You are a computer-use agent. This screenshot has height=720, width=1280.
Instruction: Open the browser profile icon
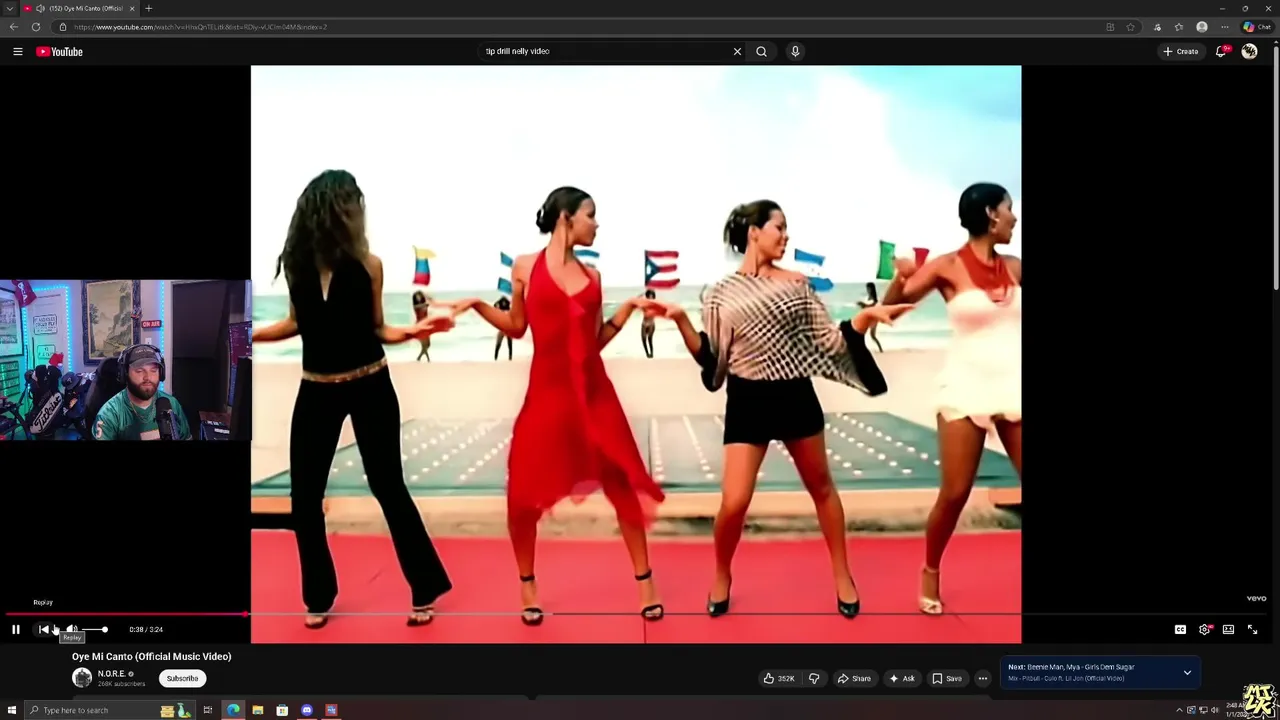click(1202, 27)
